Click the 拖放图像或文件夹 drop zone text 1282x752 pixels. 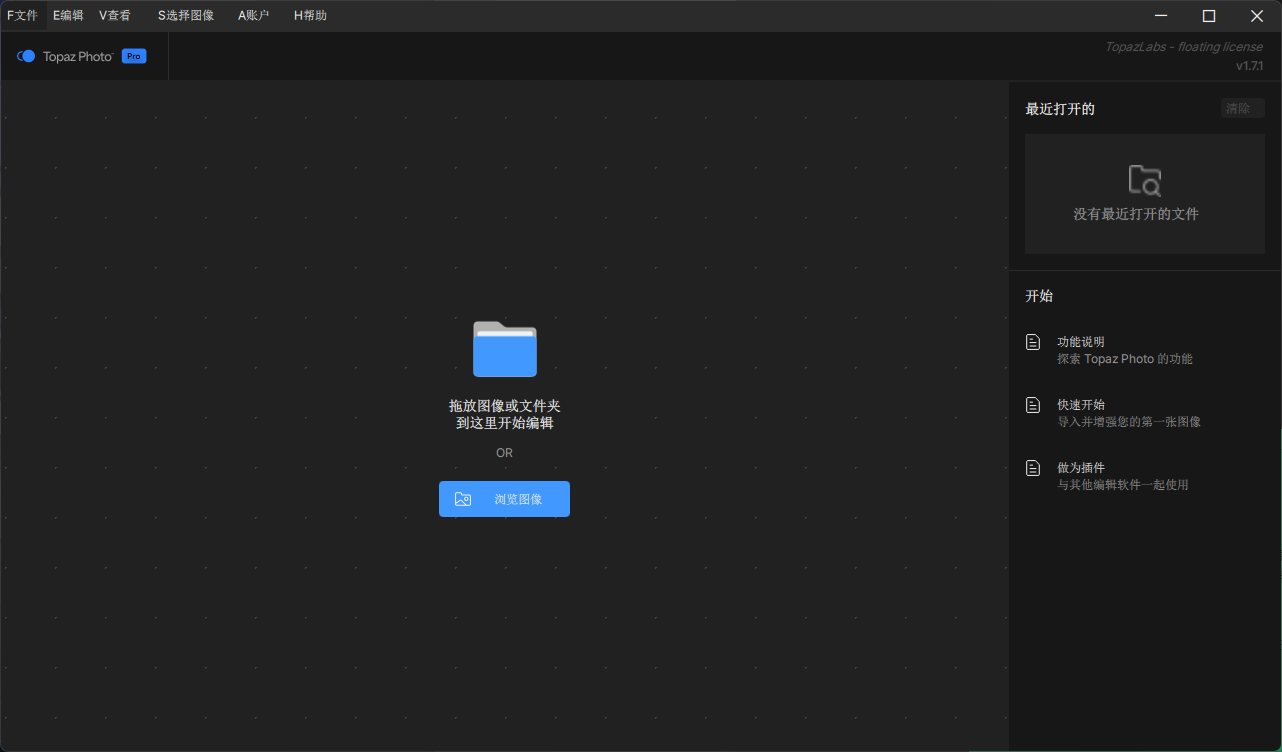(x=504, y=414)
